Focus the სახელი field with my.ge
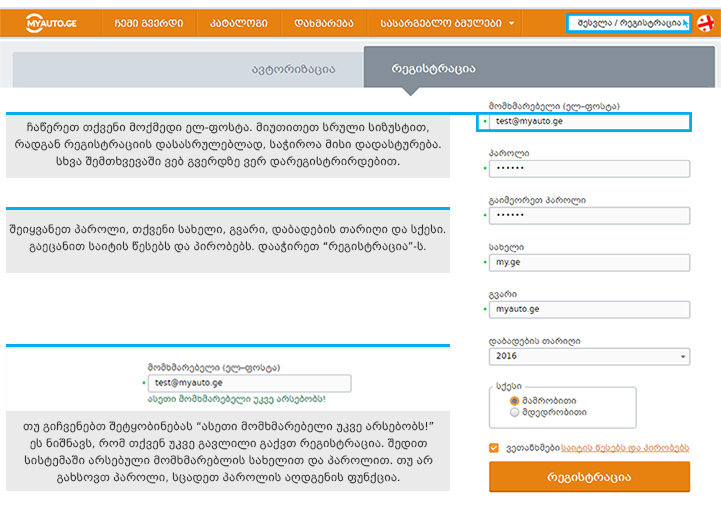The width and height of the screenshot is (721, 506). coord(589,262)
